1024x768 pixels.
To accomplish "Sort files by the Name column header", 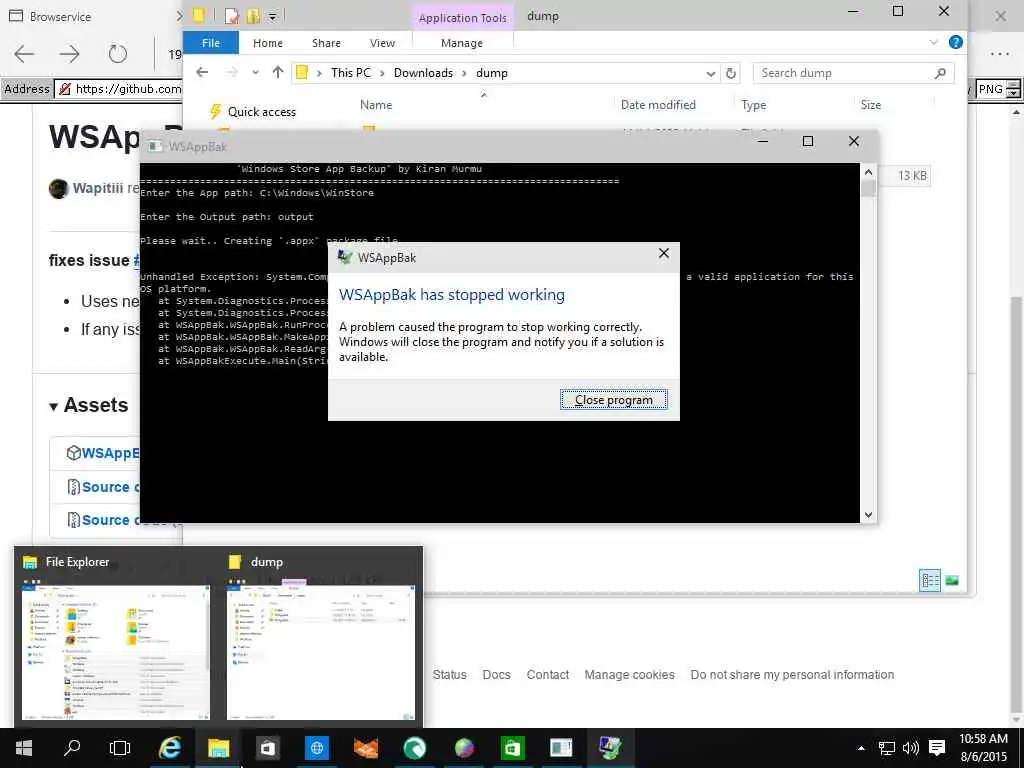I will pyautogui.click(x=376, y=104).
